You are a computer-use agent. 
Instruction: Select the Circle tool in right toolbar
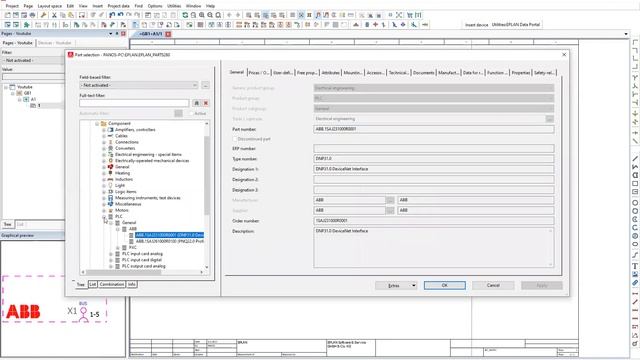click(635, 203)
